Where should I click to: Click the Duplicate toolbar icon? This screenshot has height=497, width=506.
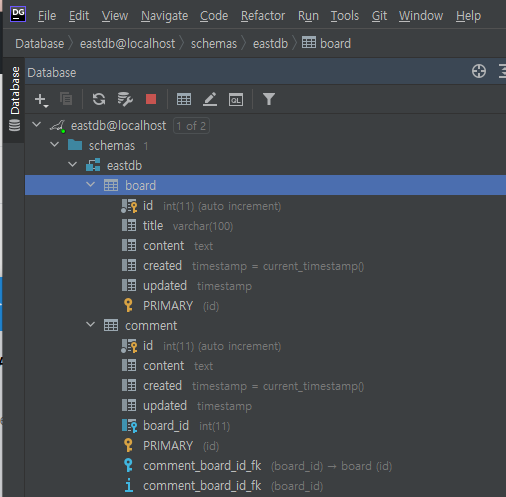point(66,99)
